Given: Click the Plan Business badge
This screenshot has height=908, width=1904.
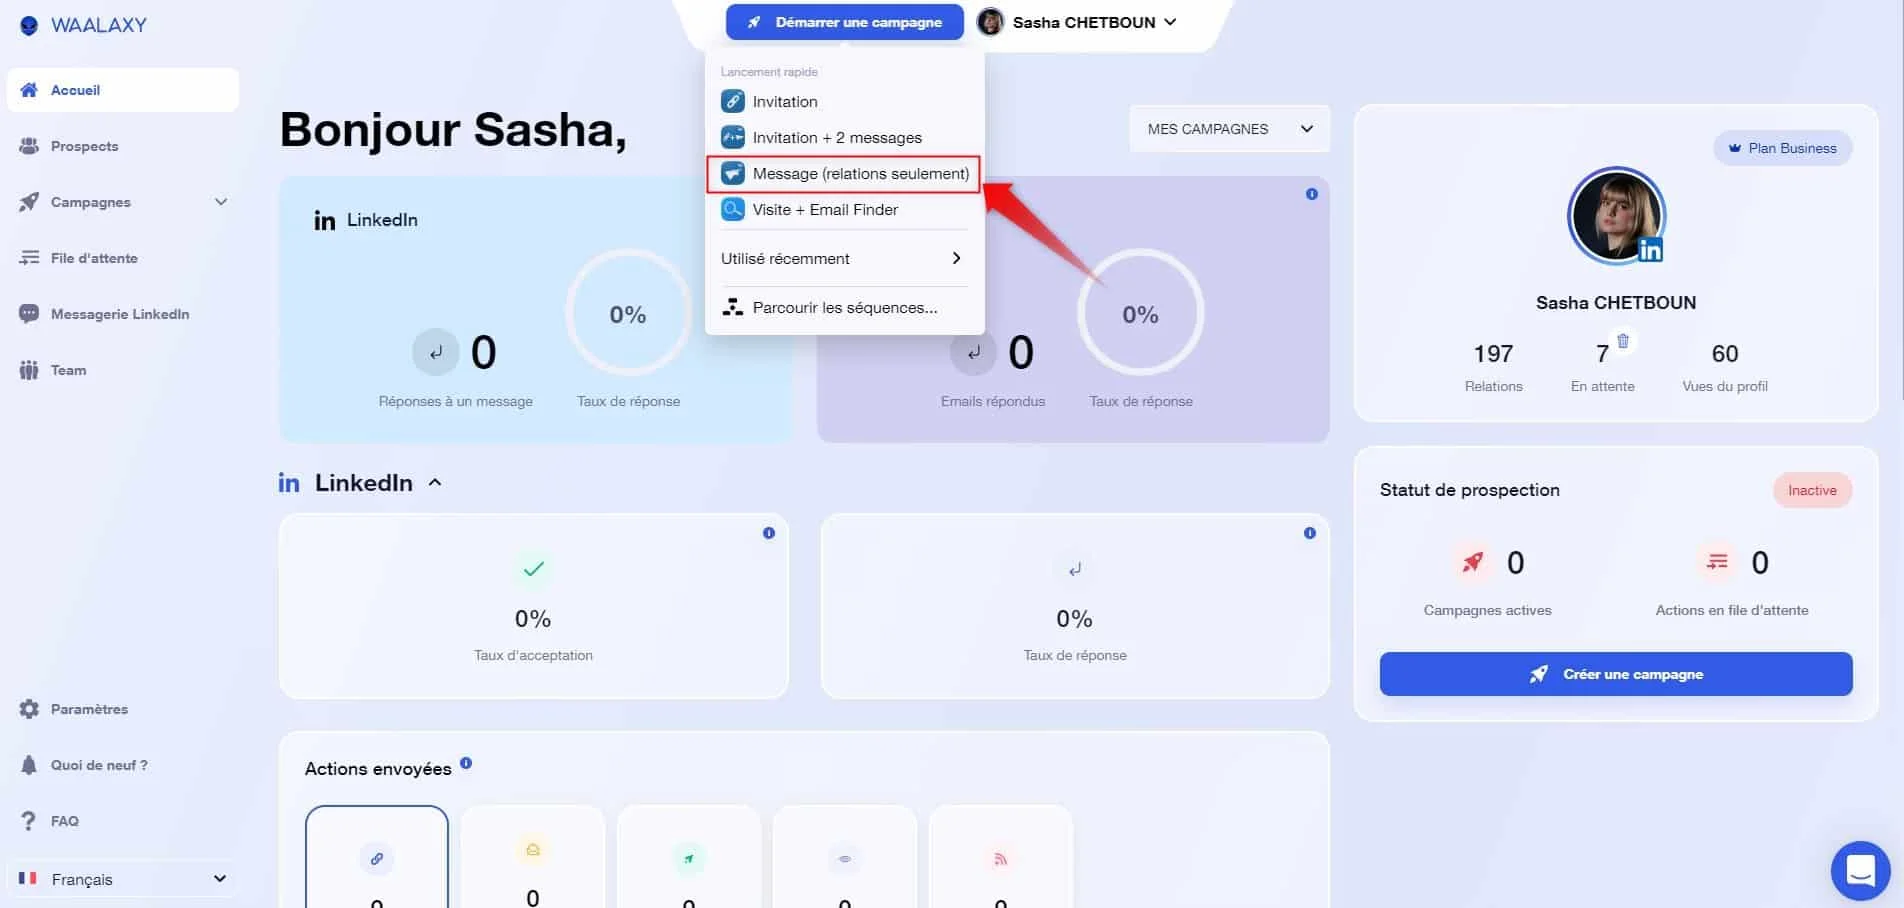Looking at the screenshot, I should point(1783,148).
